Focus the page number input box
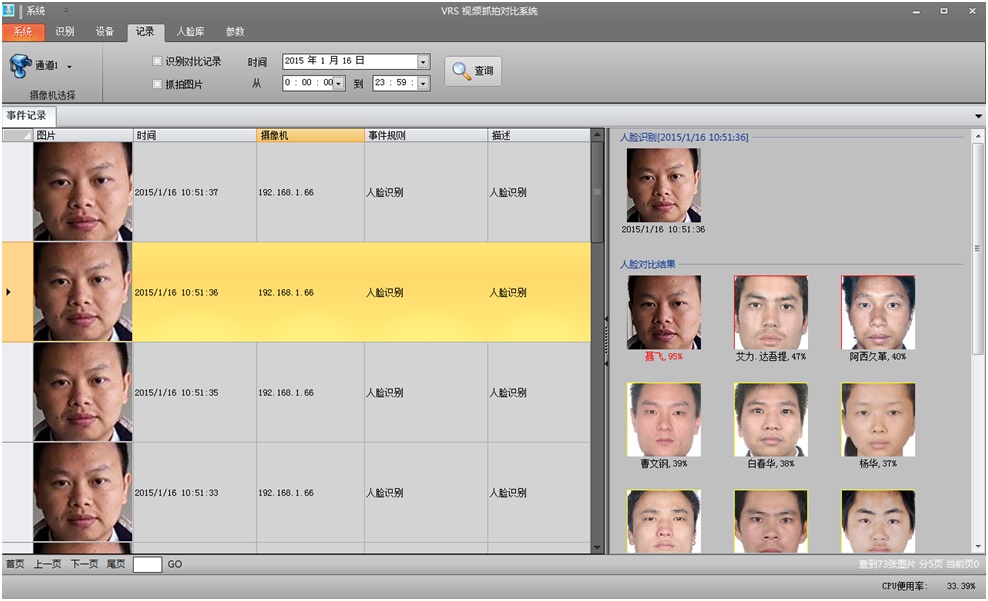988x601 pixels. coord(147,564)
